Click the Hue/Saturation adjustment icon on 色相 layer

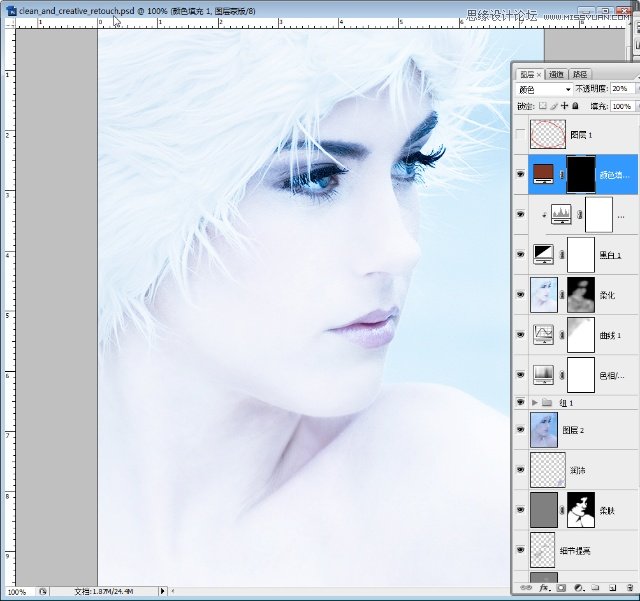(x=544, y=374)
